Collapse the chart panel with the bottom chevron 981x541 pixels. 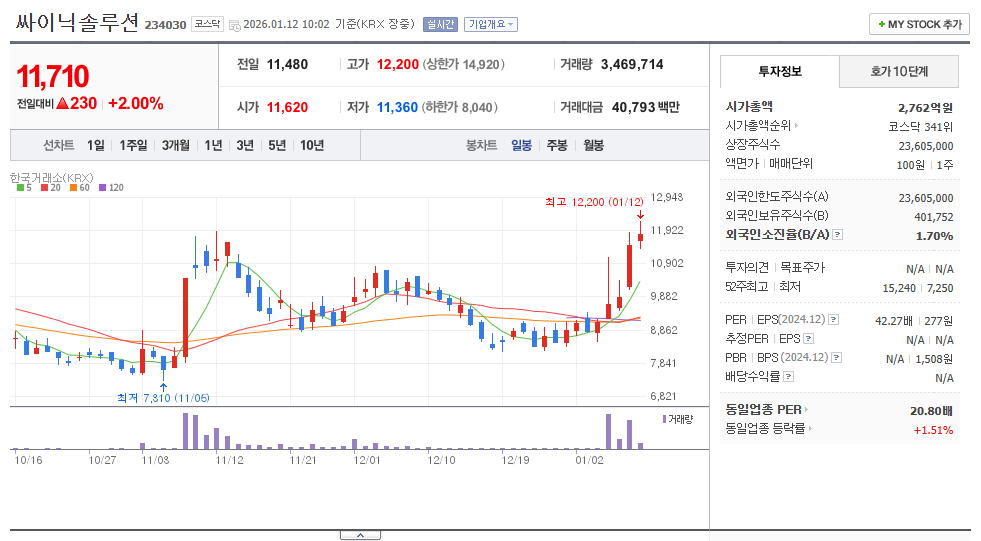point(360,535)
